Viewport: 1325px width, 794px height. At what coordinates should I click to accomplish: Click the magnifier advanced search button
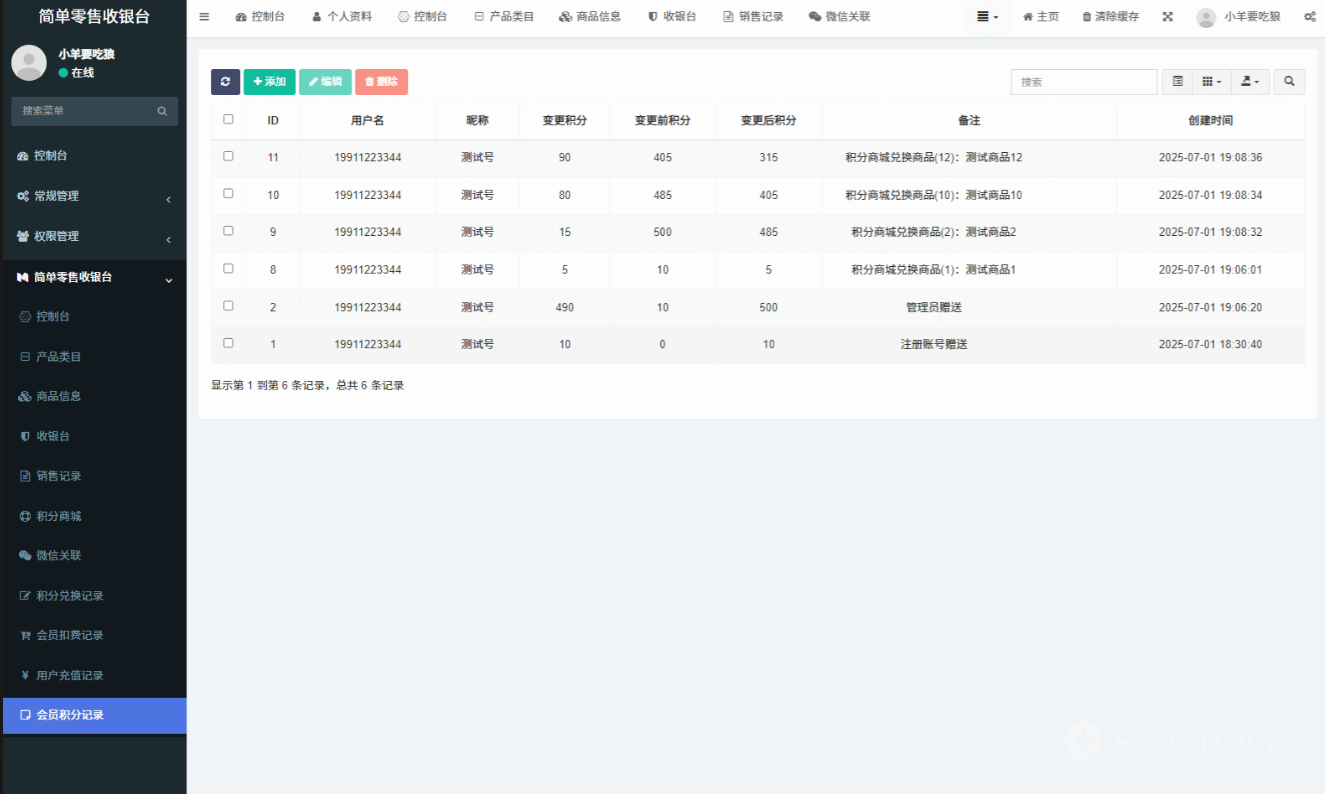pyautogui.click(x=1289, y=82)
